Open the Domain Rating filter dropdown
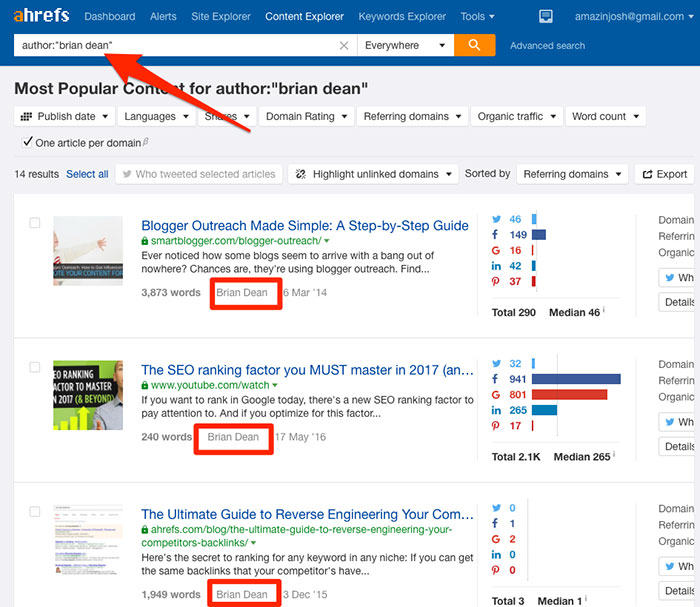The width and height of the screenshot is (700, 607). point(306,116)
